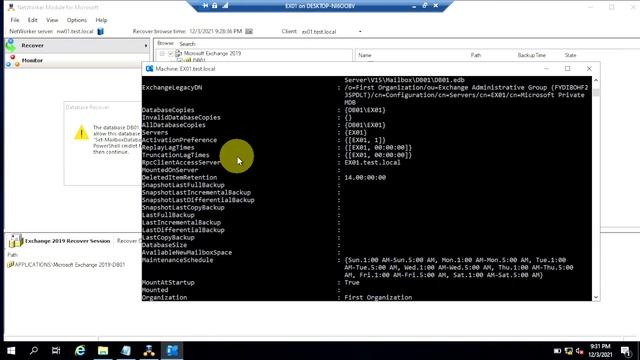Select the Exchange 2019 Recover Session tab

point(68,241)
